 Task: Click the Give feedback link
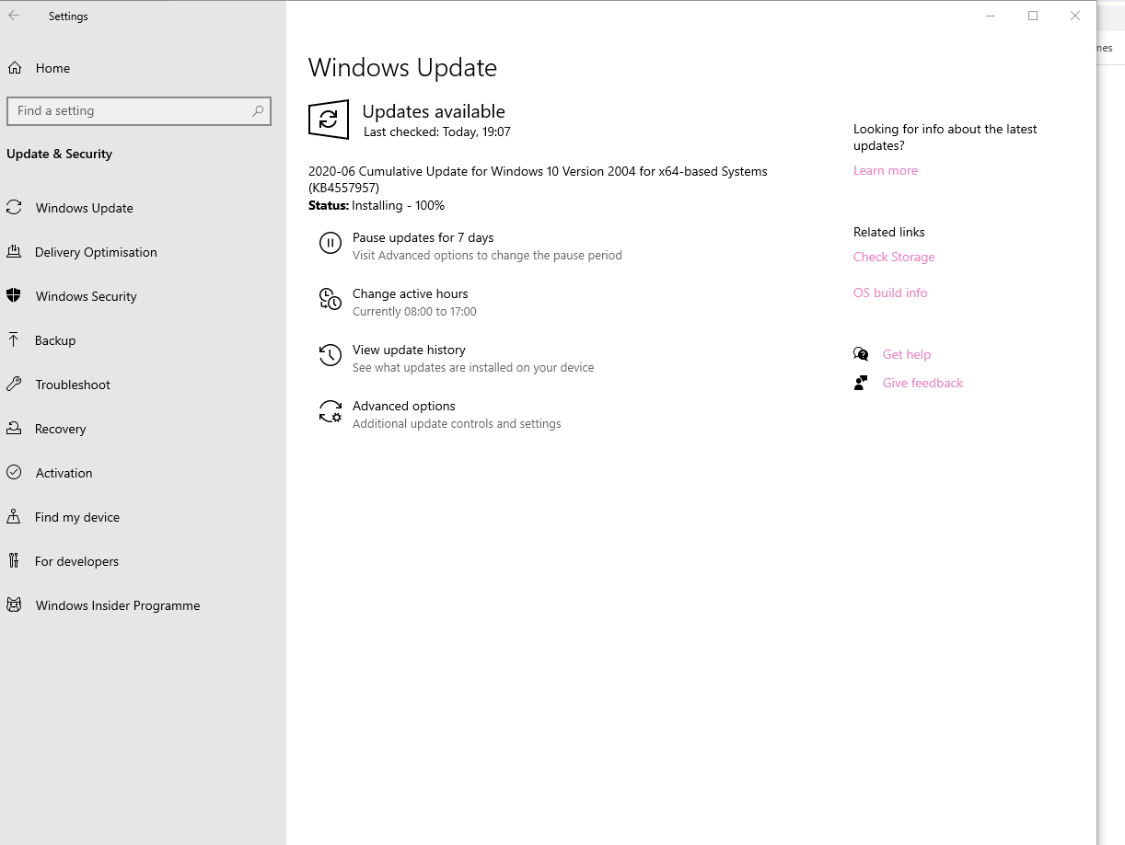[x=923, y=383]
